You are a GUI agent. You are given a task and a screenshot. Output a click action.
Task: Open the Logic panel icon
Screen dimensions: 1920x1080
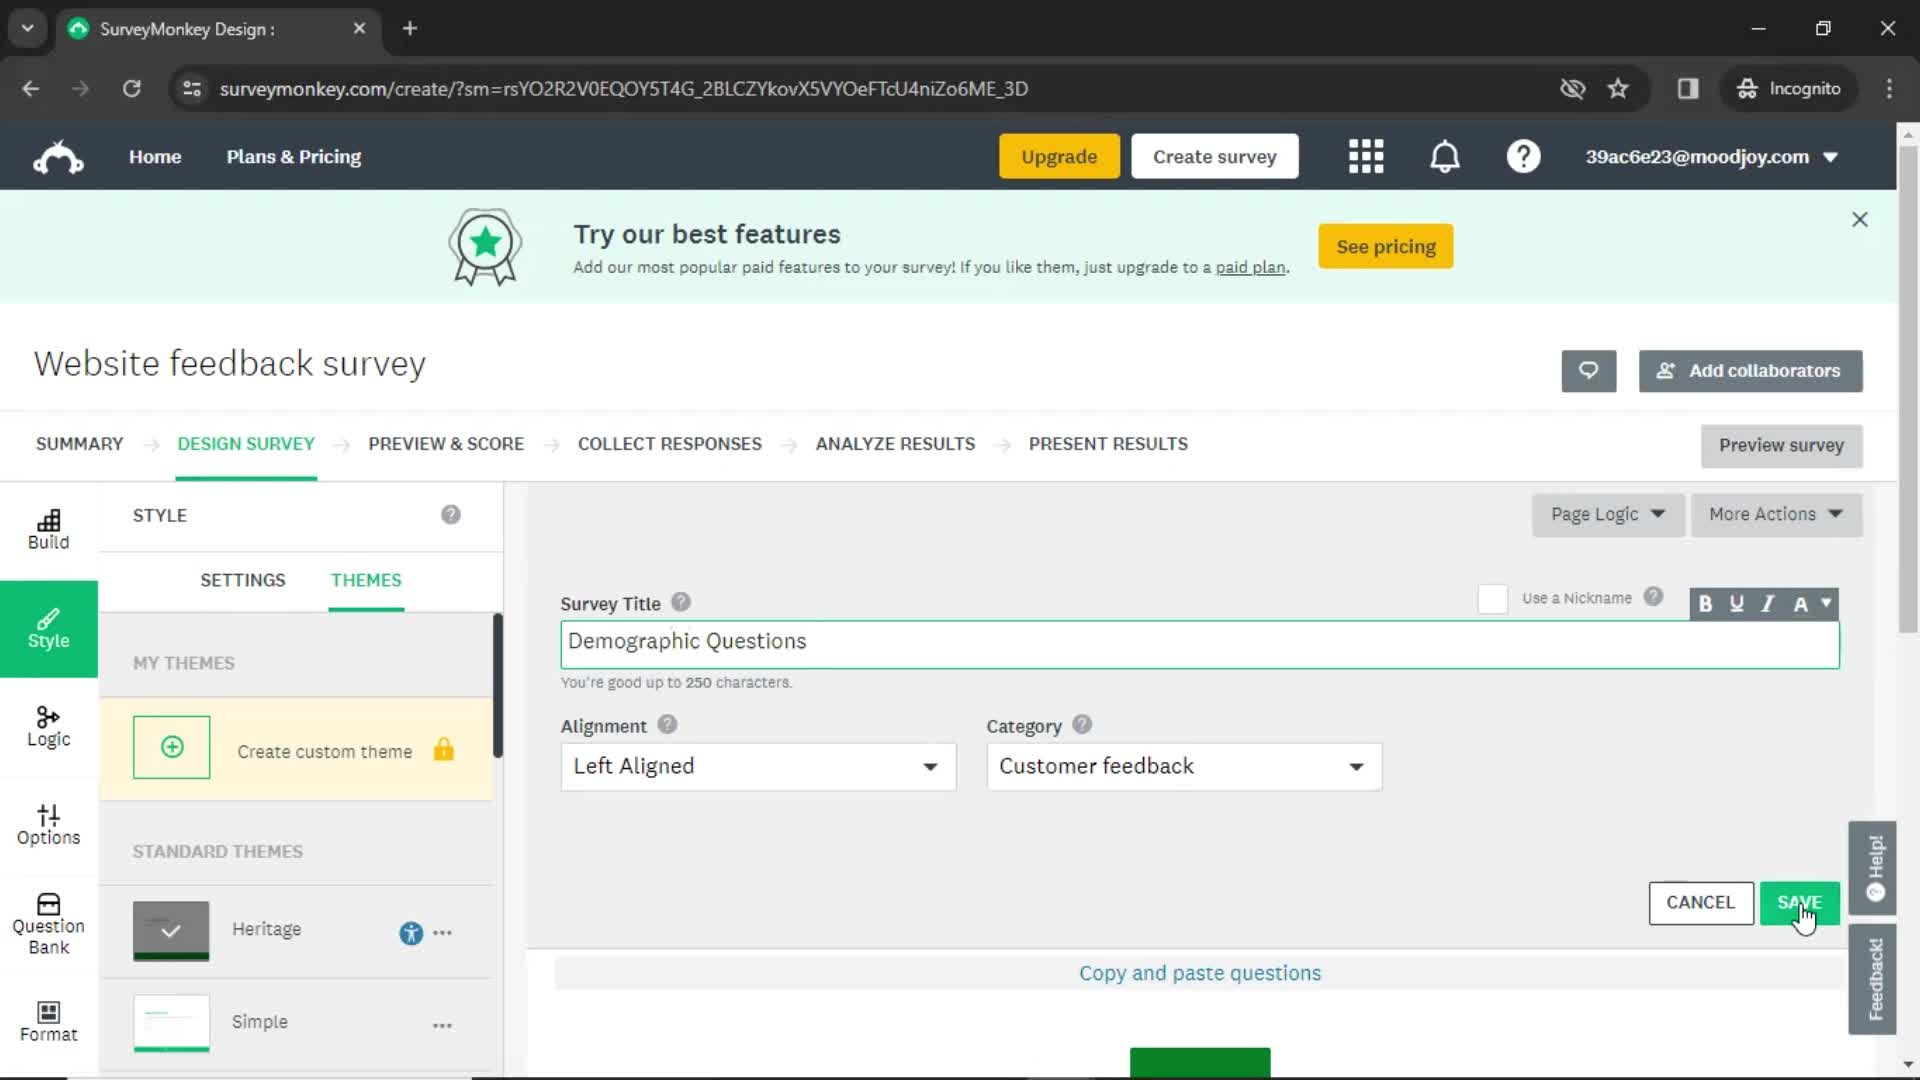(x=49, y=725)
